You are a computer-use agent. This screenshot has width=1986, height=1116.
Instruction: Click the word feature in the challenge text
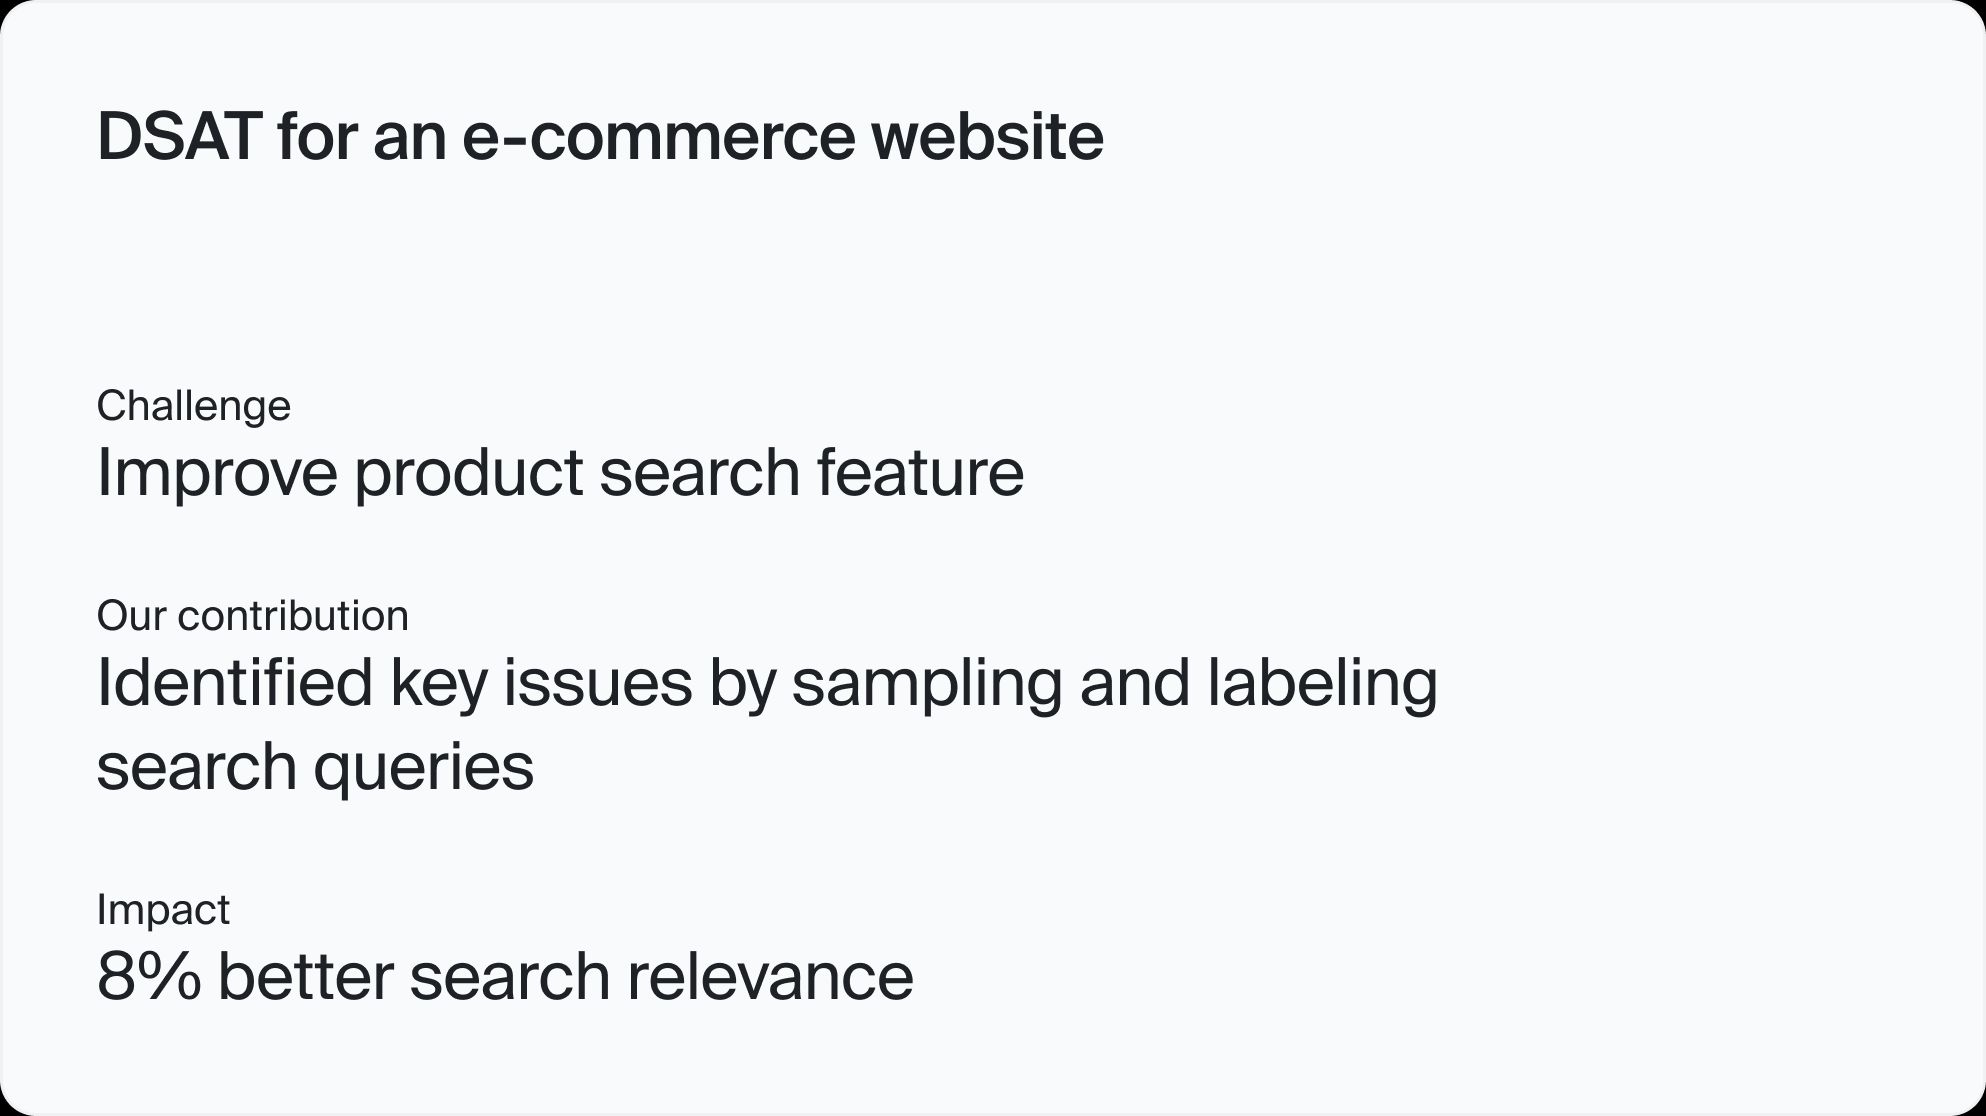pos(920,472)
